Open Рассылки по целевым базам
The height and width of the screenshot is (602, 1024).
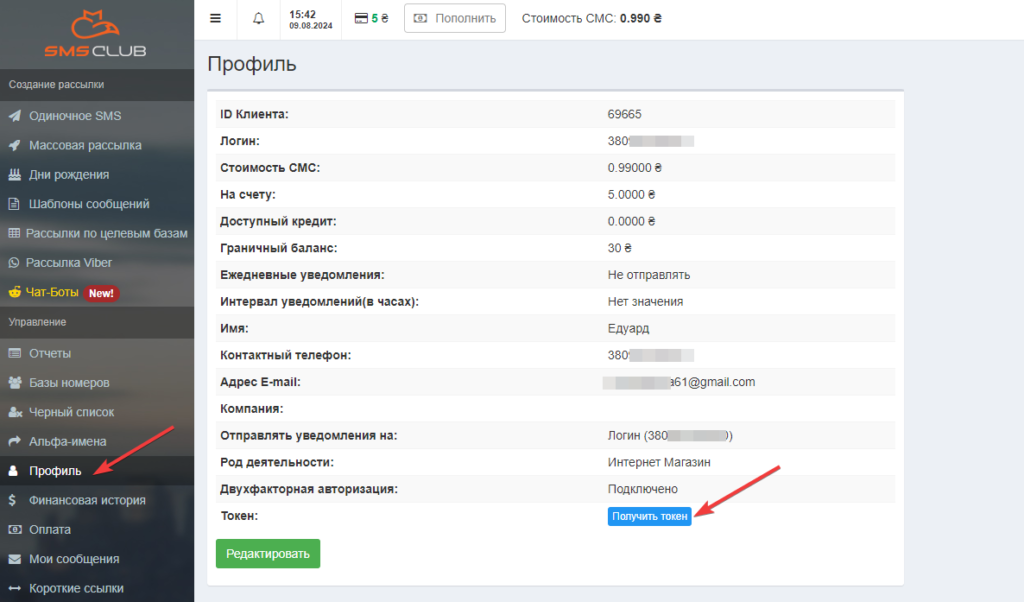(106, 233)
